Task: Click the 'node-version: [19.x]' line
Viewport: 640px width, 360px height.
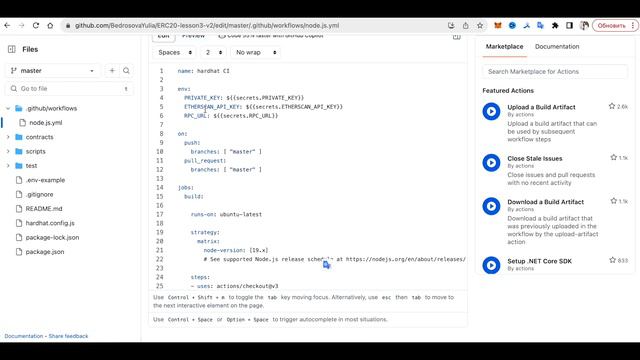Action: [x=236, y=250]
